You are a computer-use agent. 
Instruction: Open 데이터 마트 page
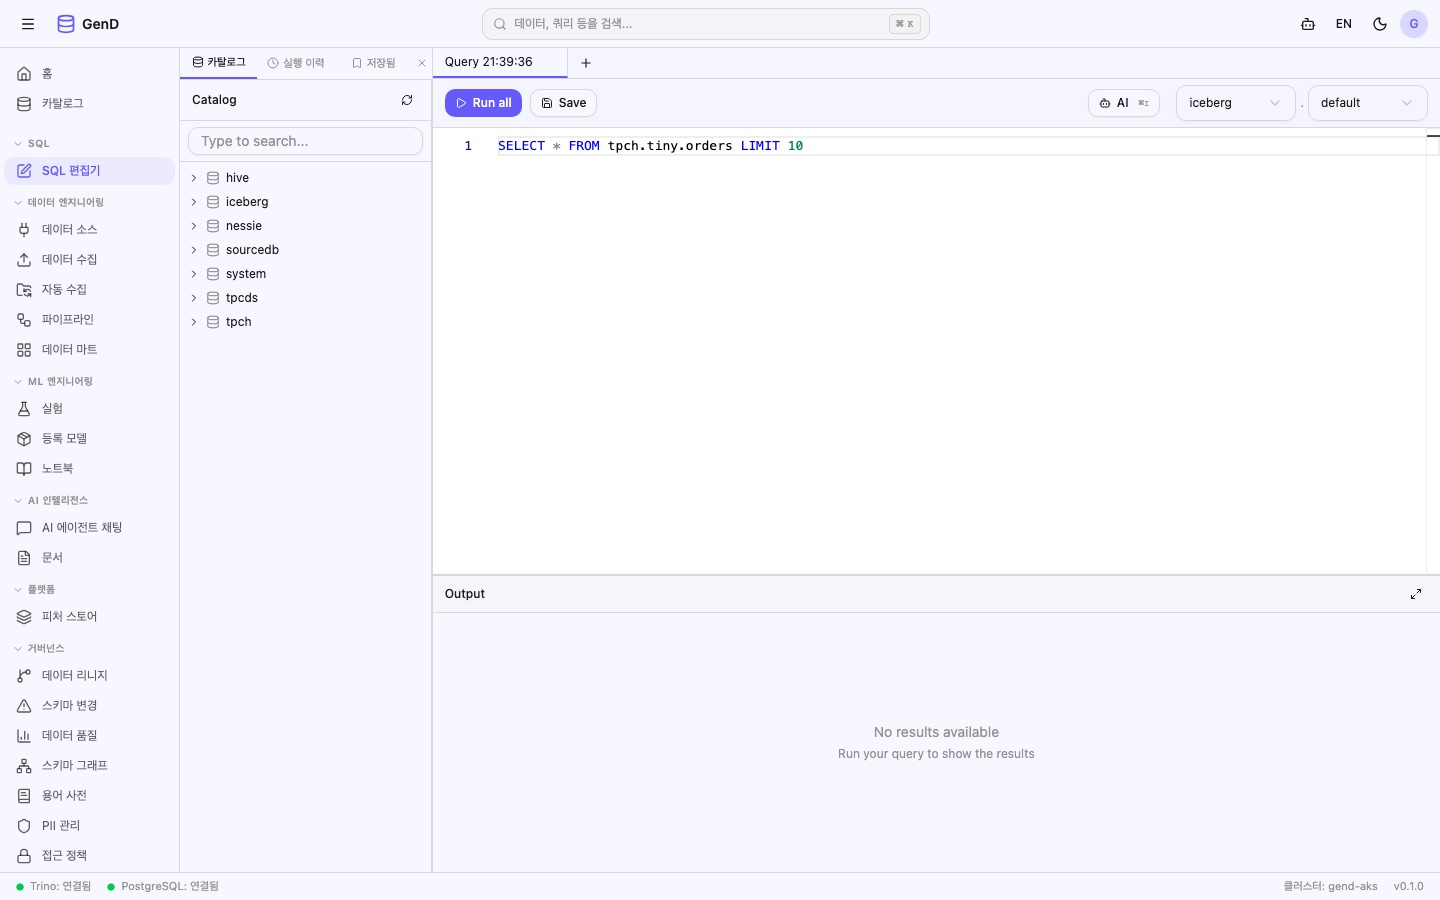pyautogui.click(x=90, y=350)
